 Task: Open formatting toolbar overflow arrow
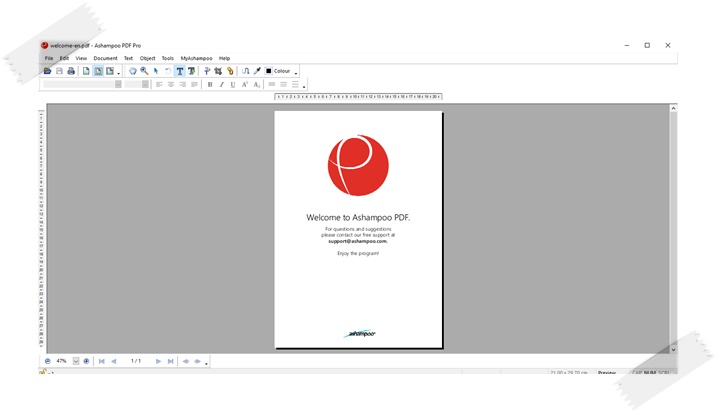[304, 86]
